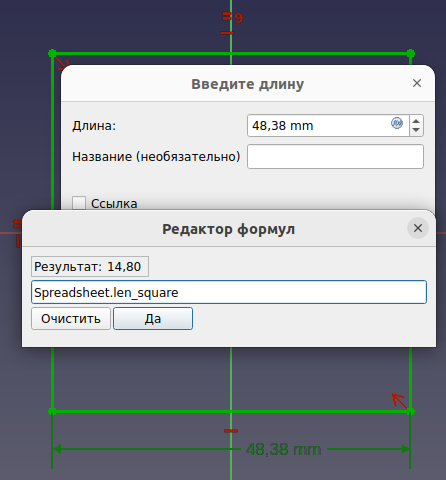Click the Очистить button

tap(71, 319)
